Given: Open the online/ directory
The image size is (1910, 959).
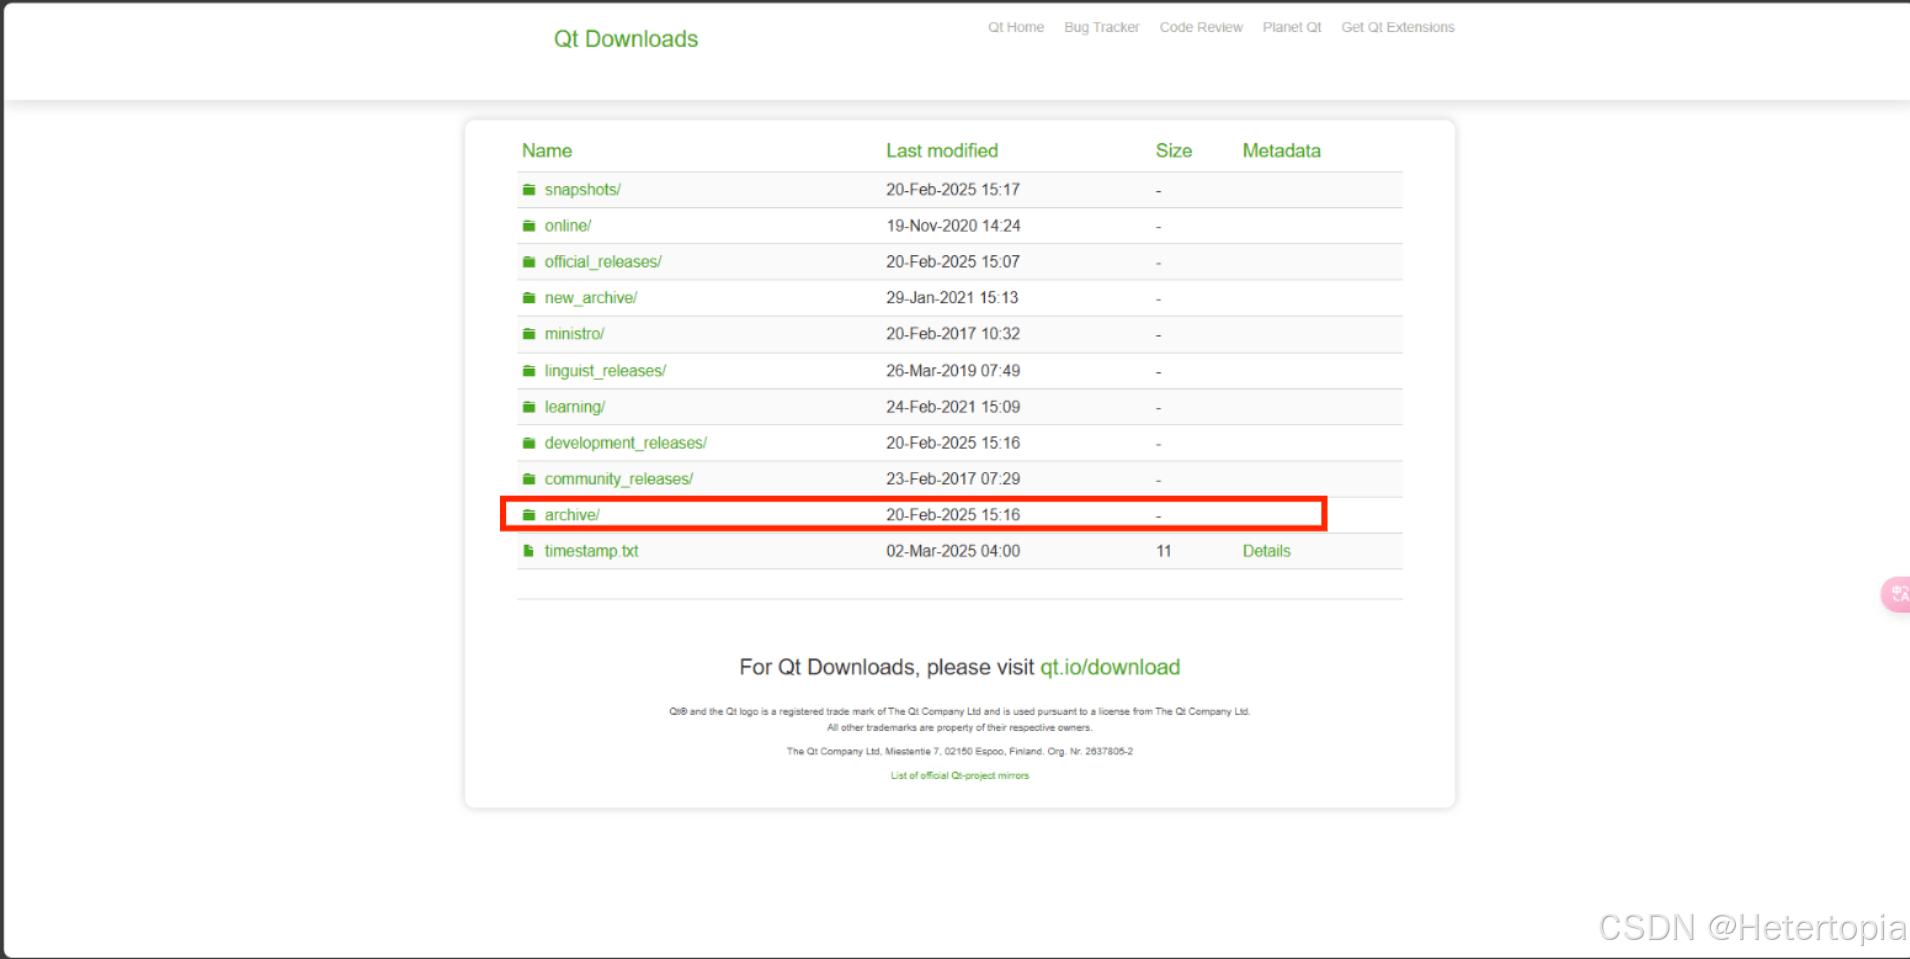Looking at the screenshot, I should (568, 226).
